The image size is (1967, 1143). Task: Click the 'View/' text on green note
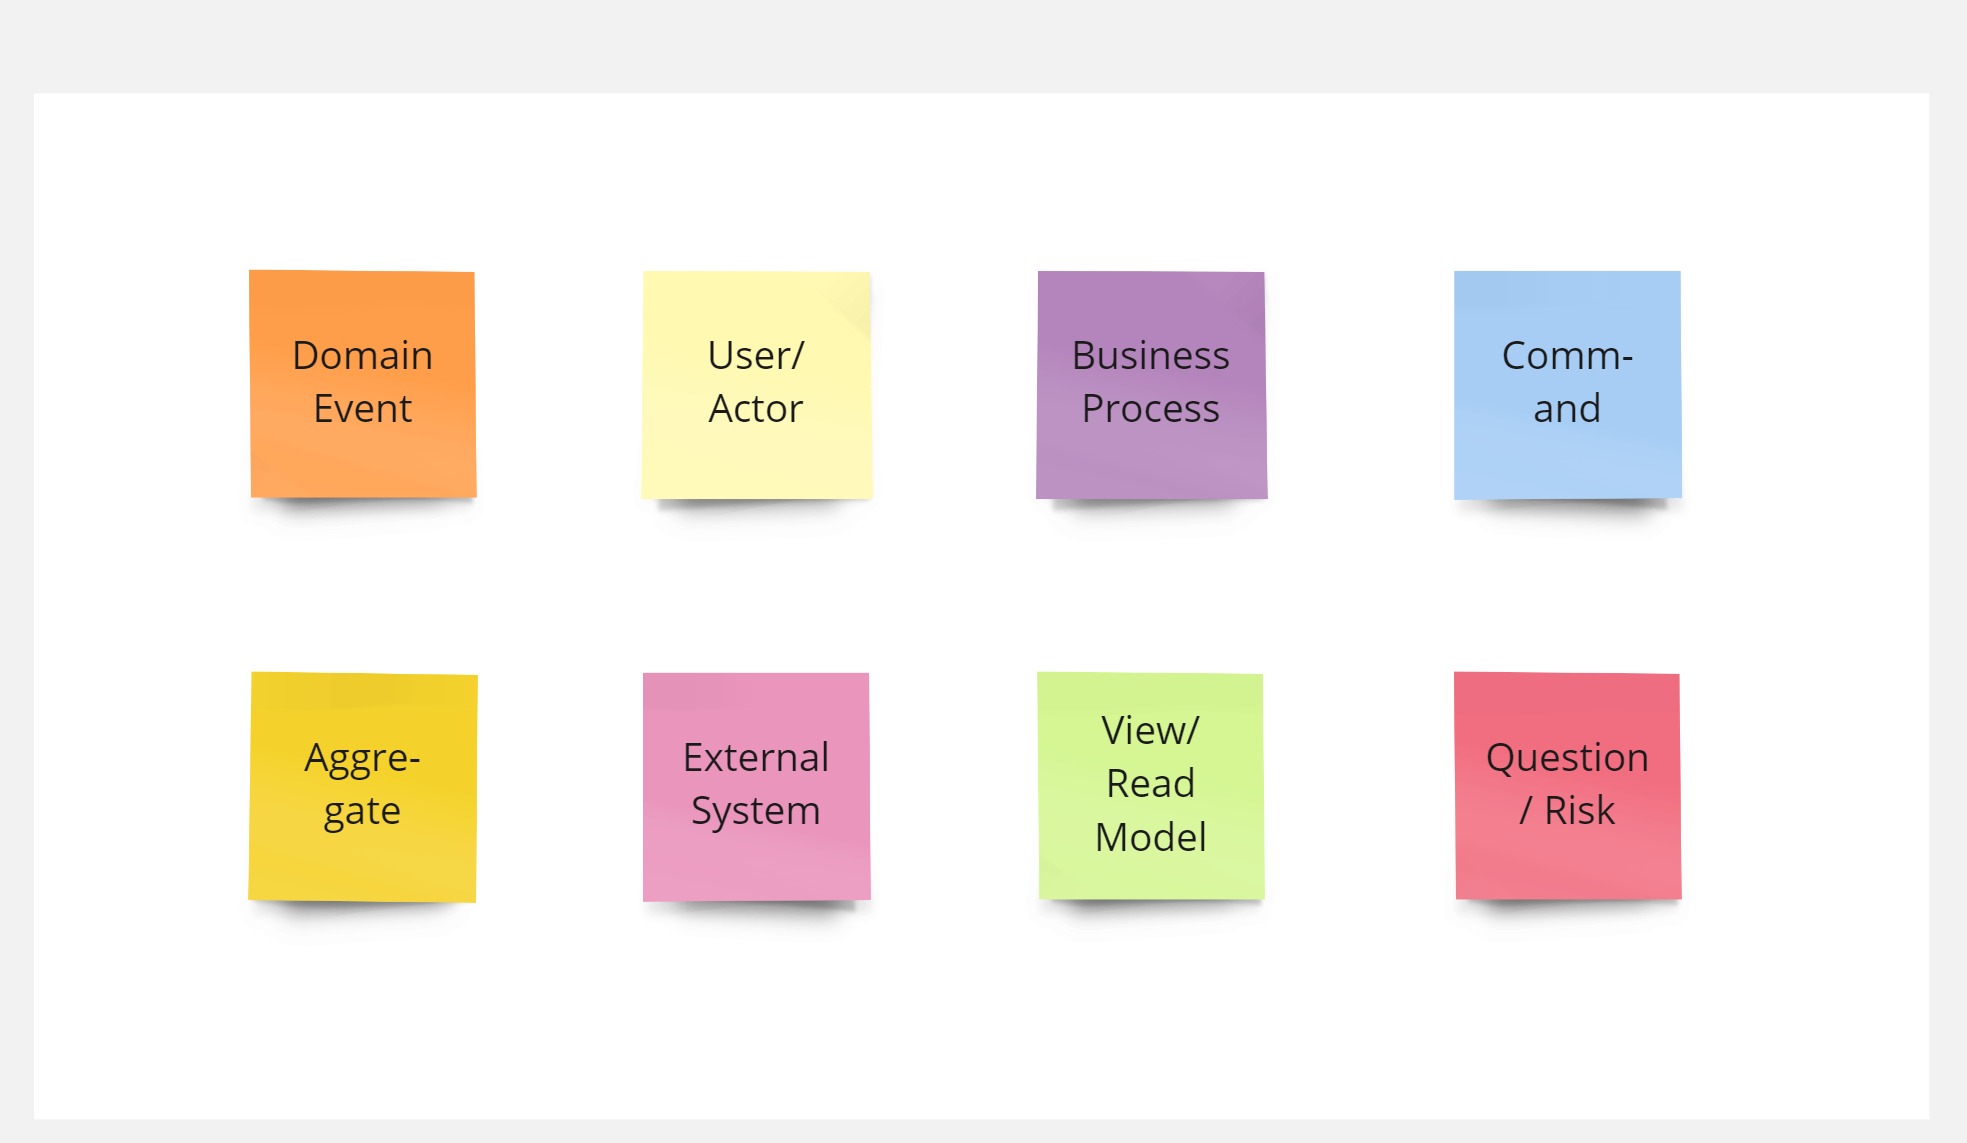1150,731
